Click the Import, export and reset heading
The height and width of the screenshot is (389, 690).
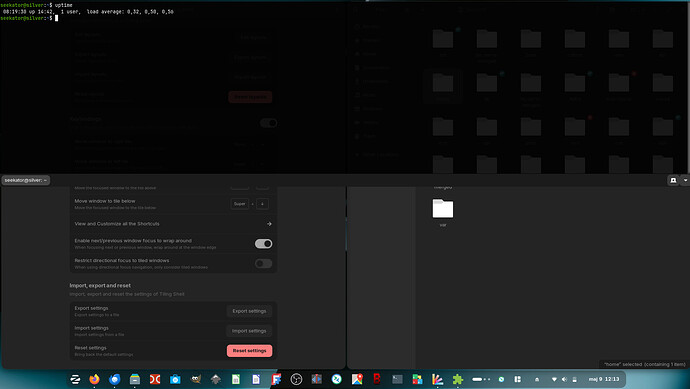[x=100, y=286]
